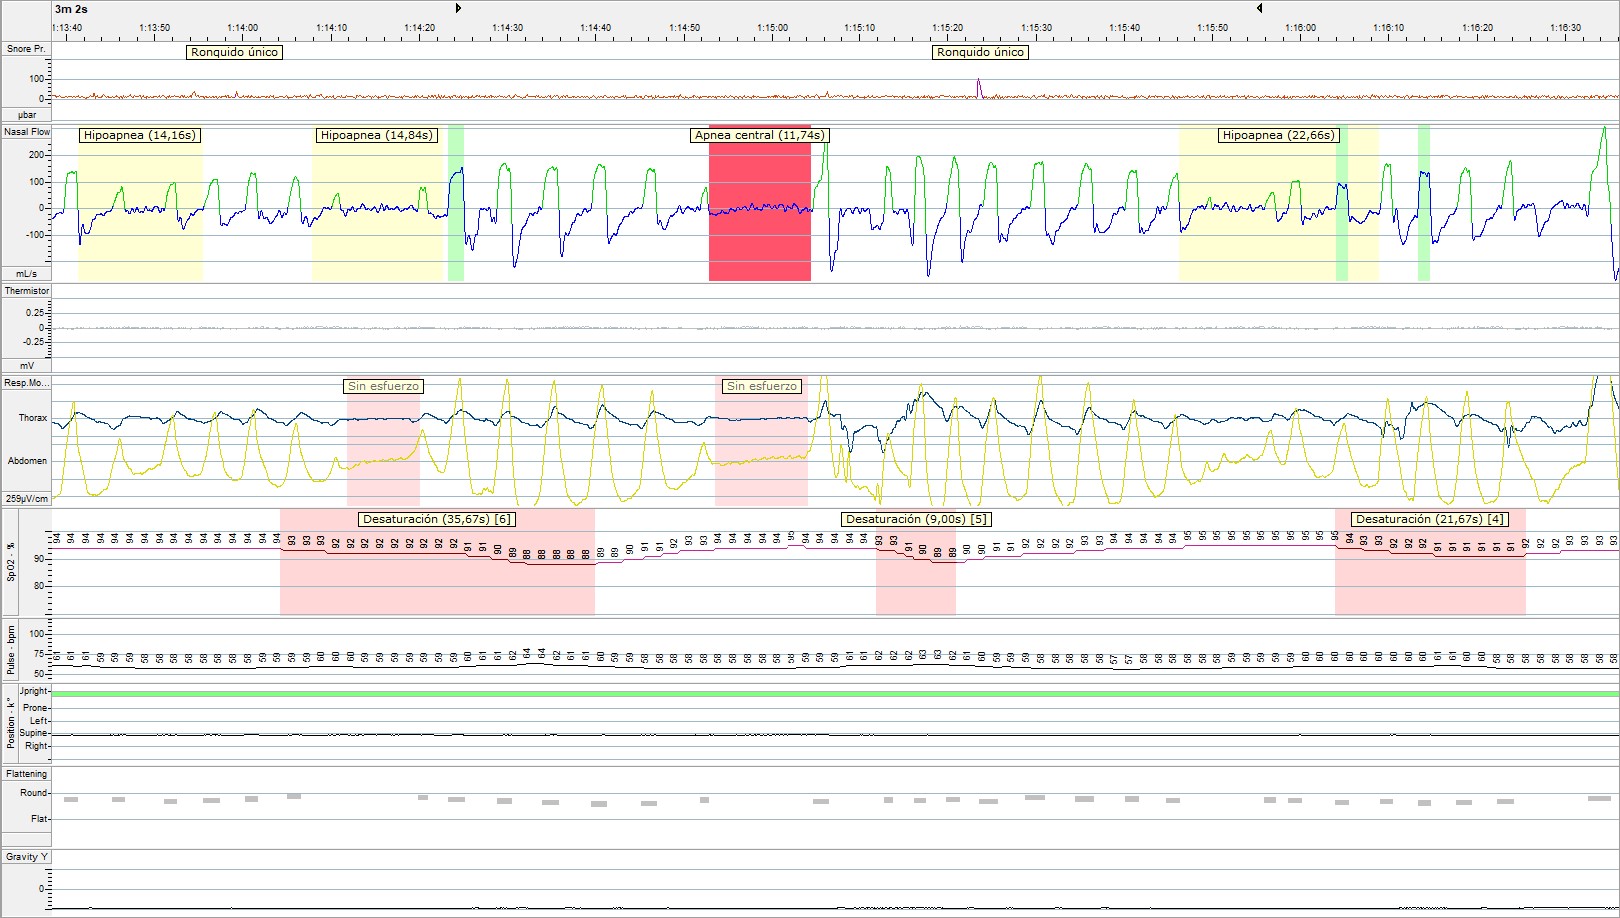Click the 1:14:30 time tick on the ruler
This screenshot has width=1620, height=918.
point(508,28)
